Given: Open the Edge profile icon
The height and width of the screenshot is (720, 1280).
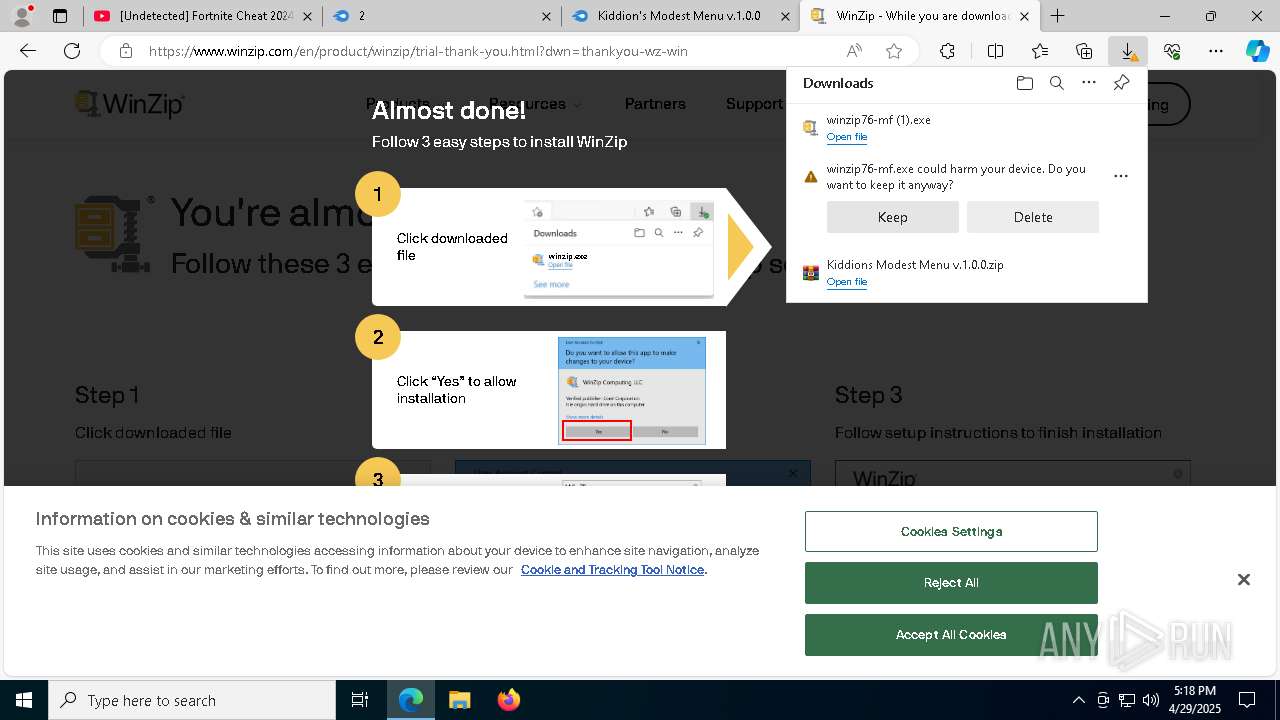Looking at the screenshot, I should [x=22, y=16].
